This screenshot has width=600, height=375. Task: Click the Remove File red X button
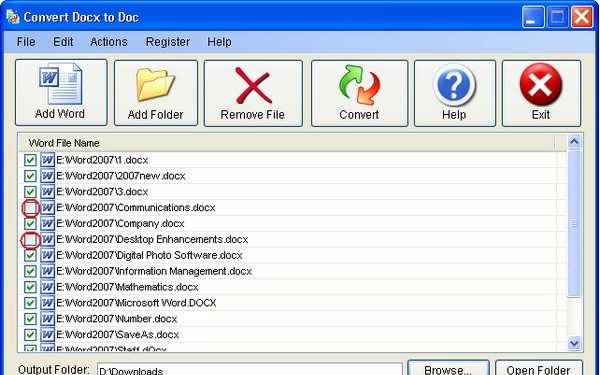[x=253, y=93]
